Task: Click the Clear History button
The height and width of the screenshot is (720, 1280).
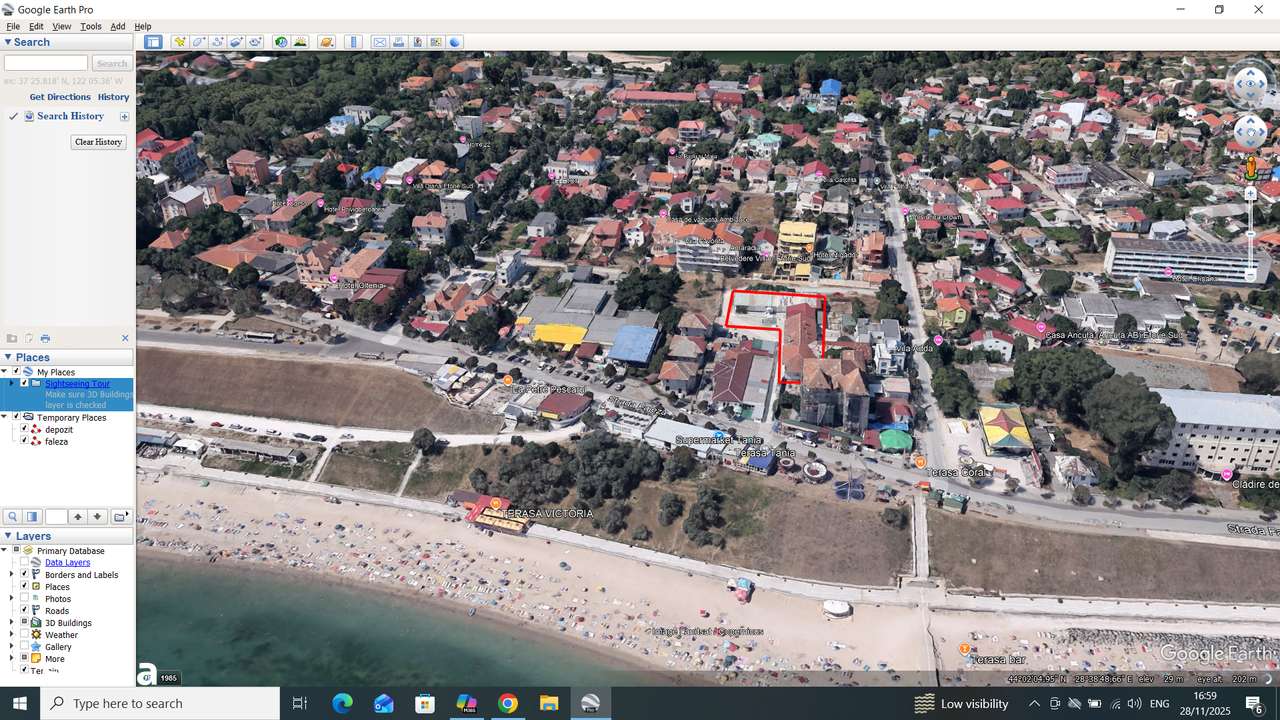Action: click(98, 141)
